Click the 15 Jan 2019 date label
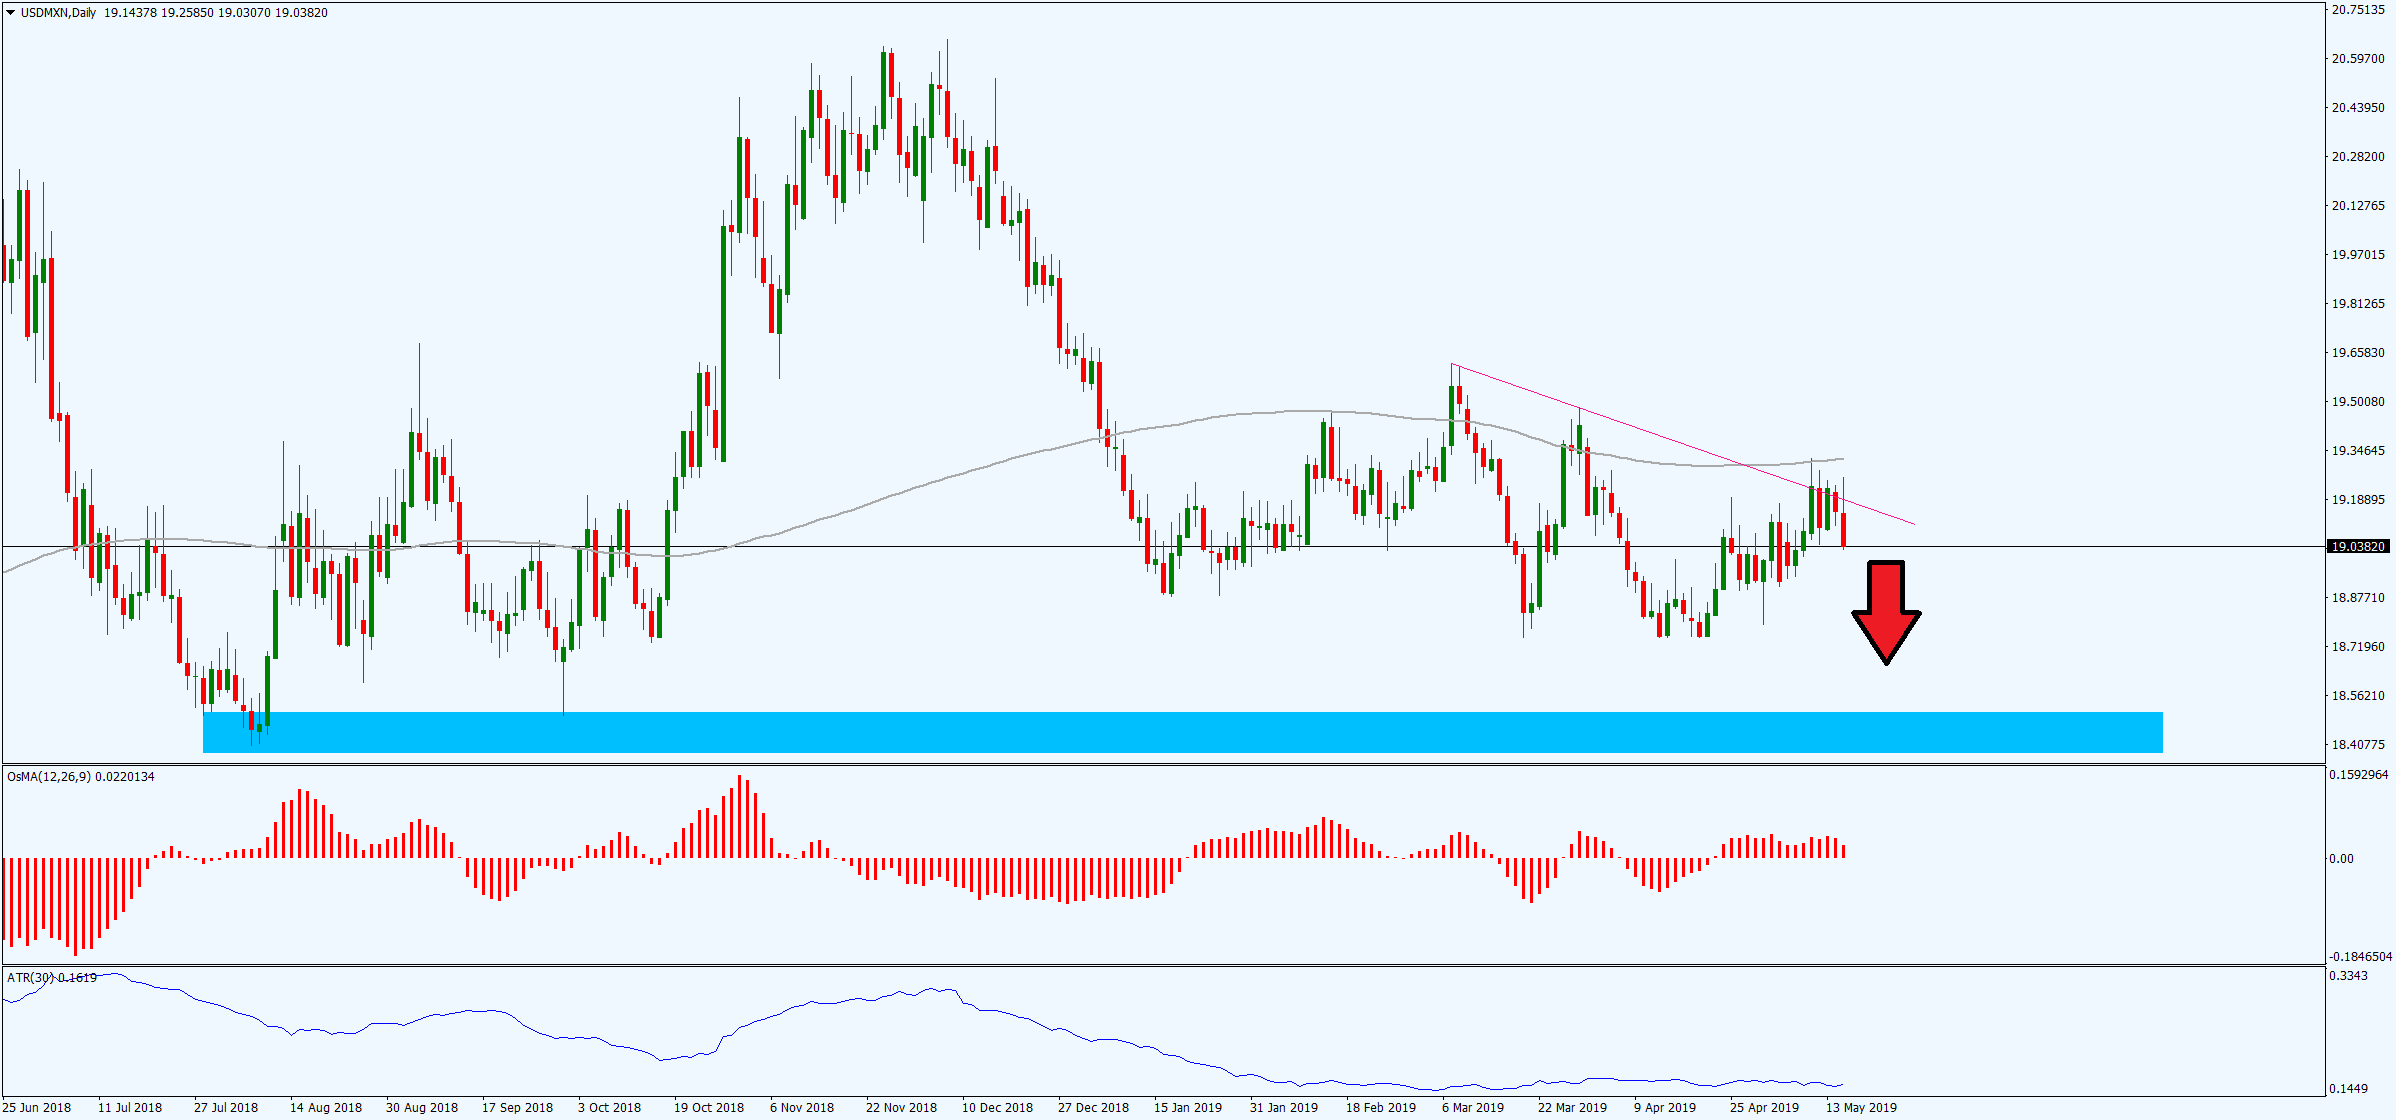The image size is (2396, 1120). (x=1187, y=1107)
